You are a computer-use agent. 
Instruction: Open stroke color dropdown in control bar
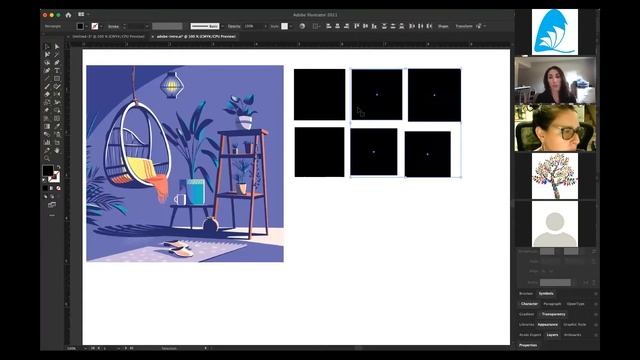click(x=101, y=27)
